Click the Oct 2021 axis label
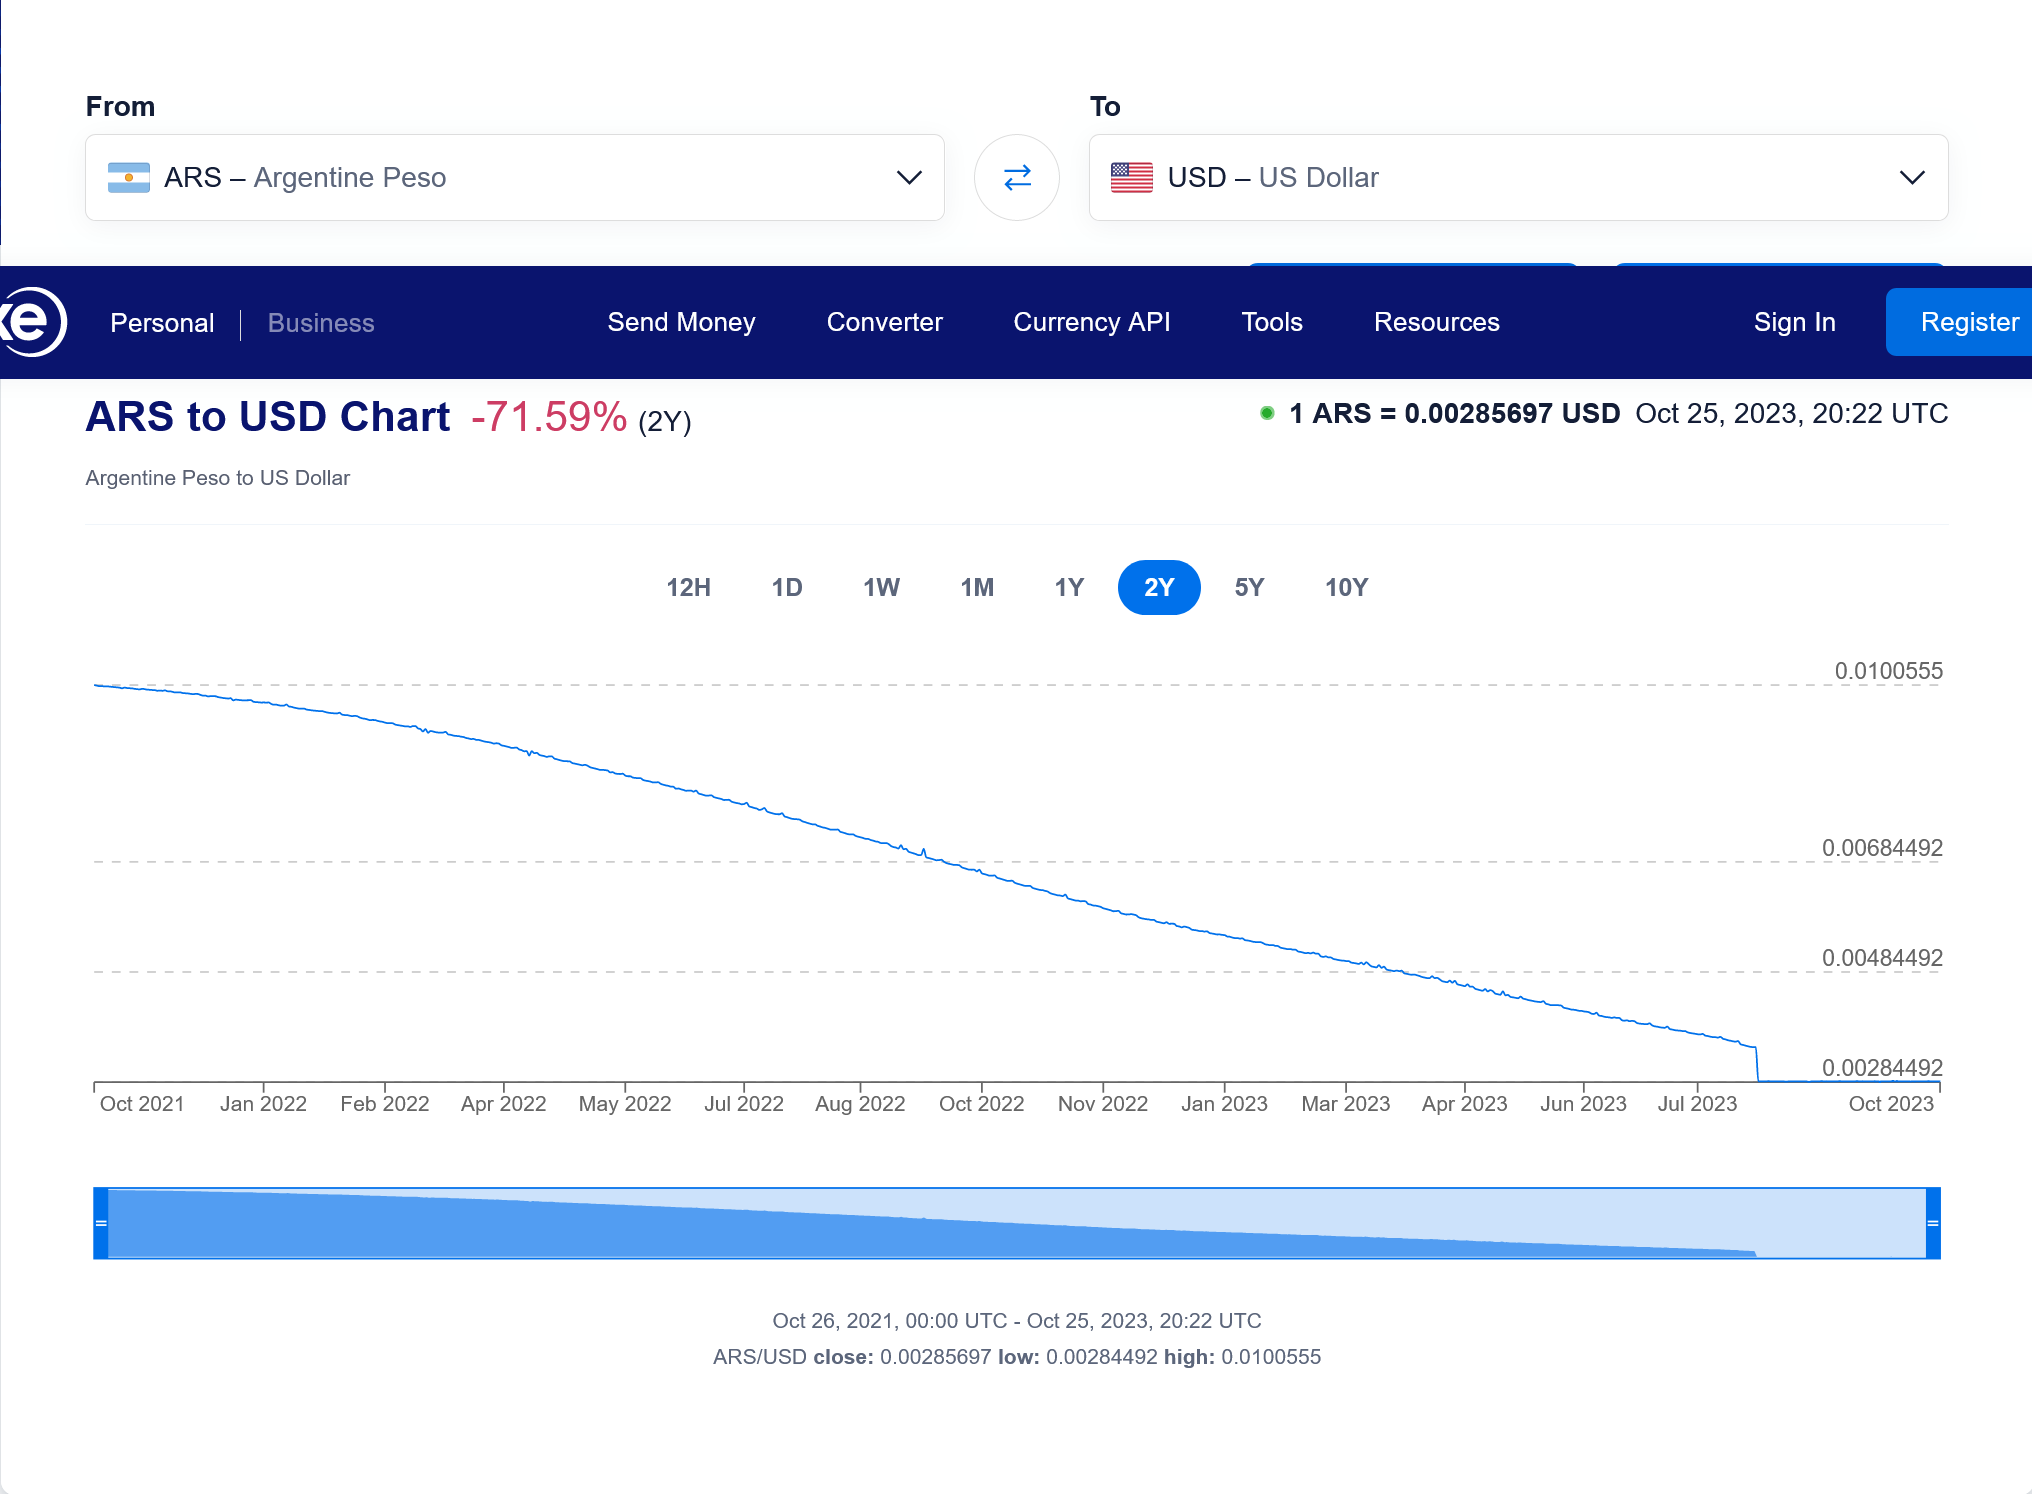 pos(142,1104)
